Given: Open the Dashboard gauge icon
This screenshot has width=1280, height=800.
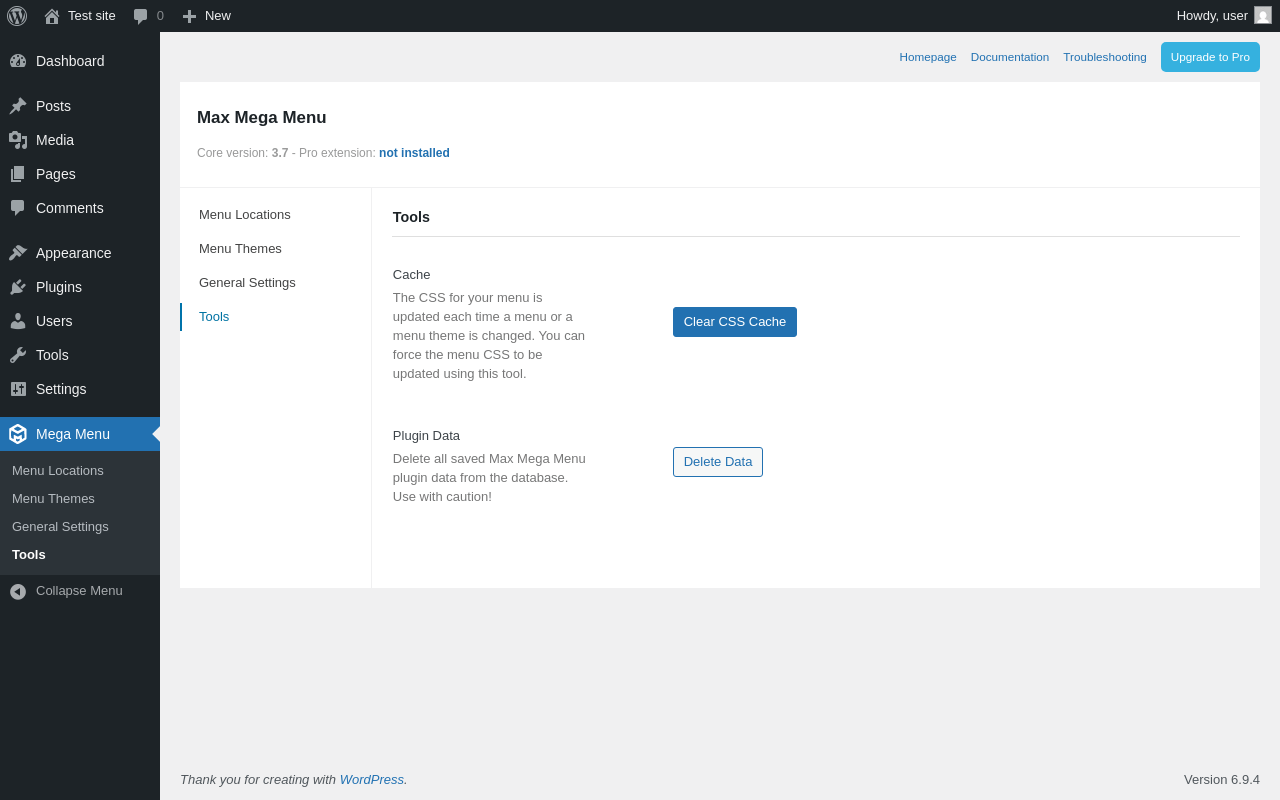Looking at the screenshot, I should tap(18, 61).
